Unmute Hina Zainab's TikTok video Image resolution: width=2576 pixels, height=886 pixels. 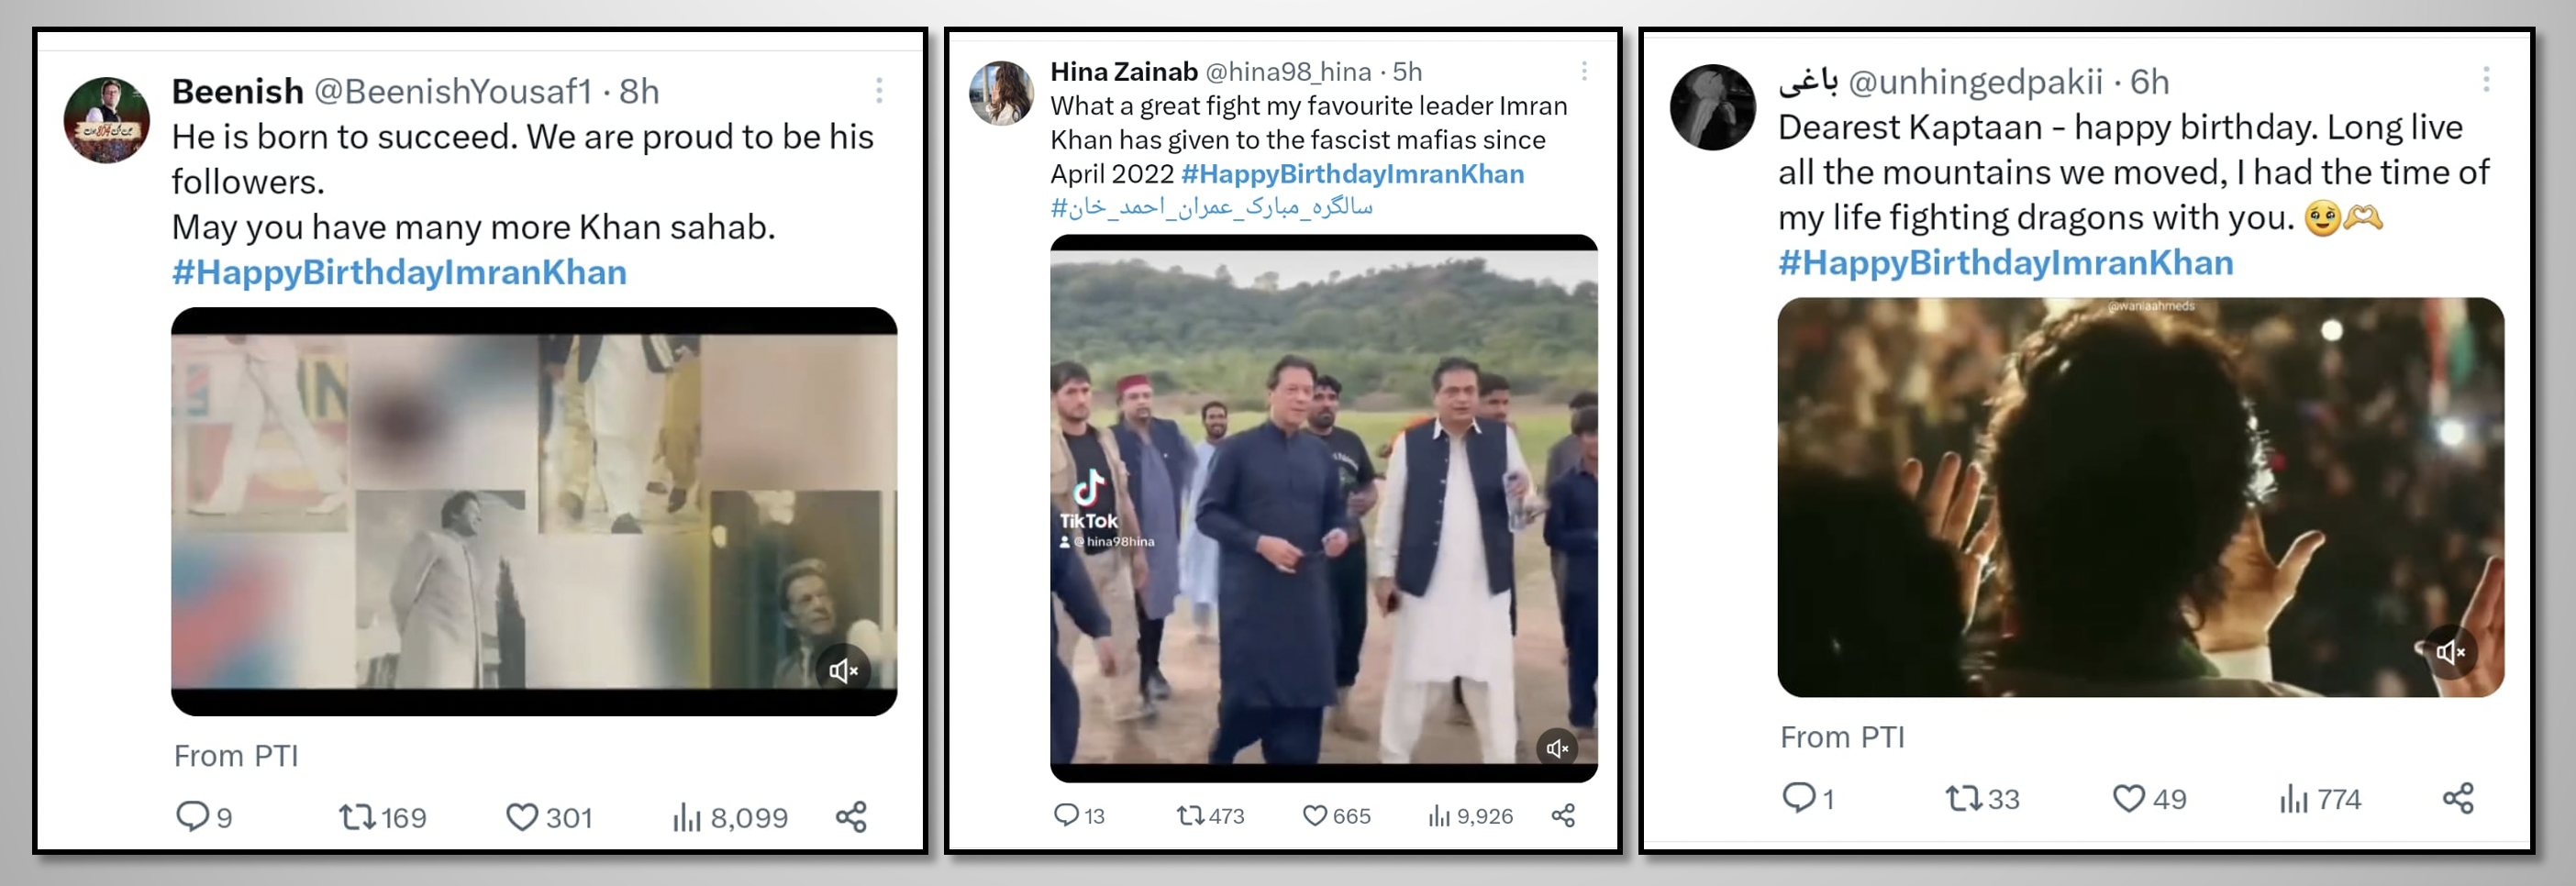pyautogui.click(x=1558, y=748)
